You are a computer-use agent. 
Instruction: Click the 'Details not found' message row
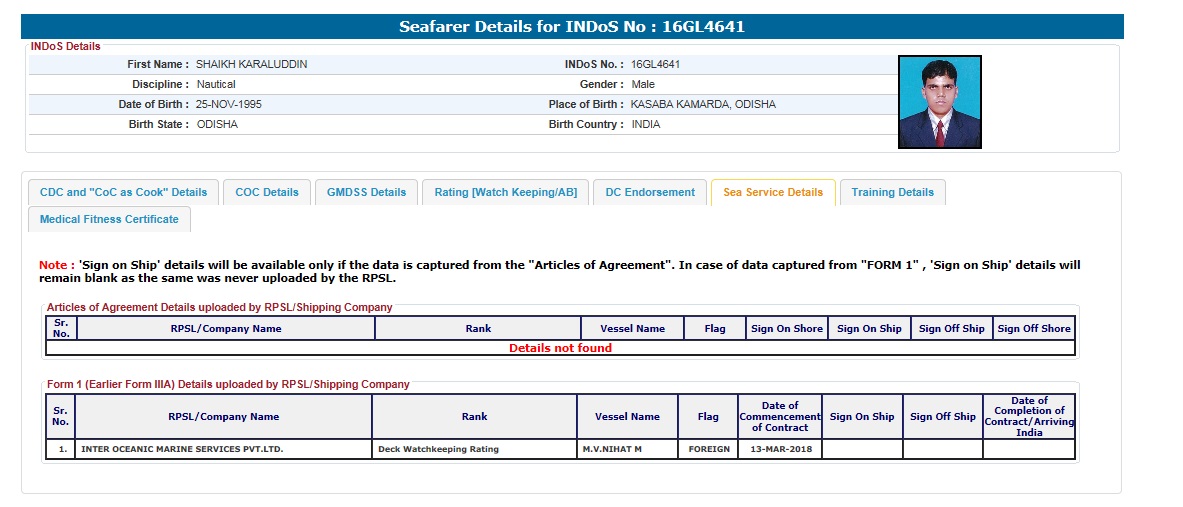[x=560, y=349]
